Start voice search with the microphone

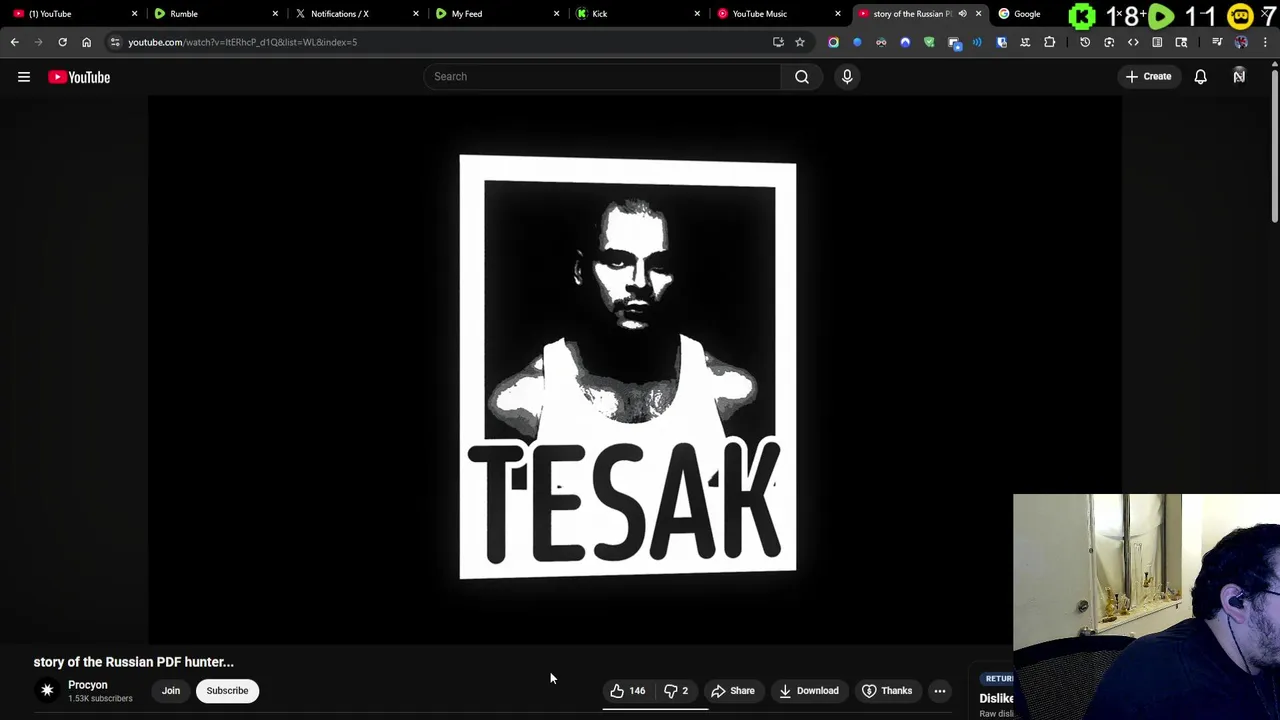pyautogui.click(x=847, y=76)
